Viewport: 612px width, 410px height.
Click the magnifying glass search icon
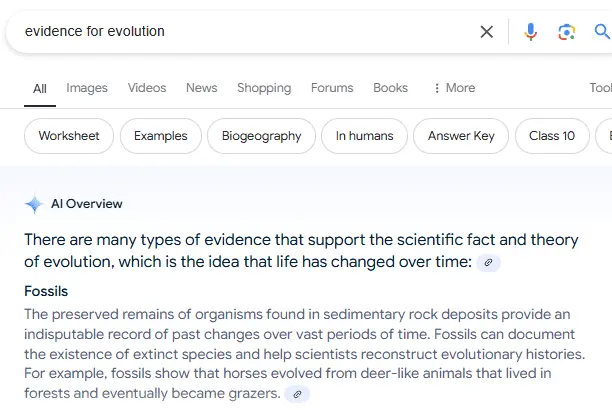(602, 32)
